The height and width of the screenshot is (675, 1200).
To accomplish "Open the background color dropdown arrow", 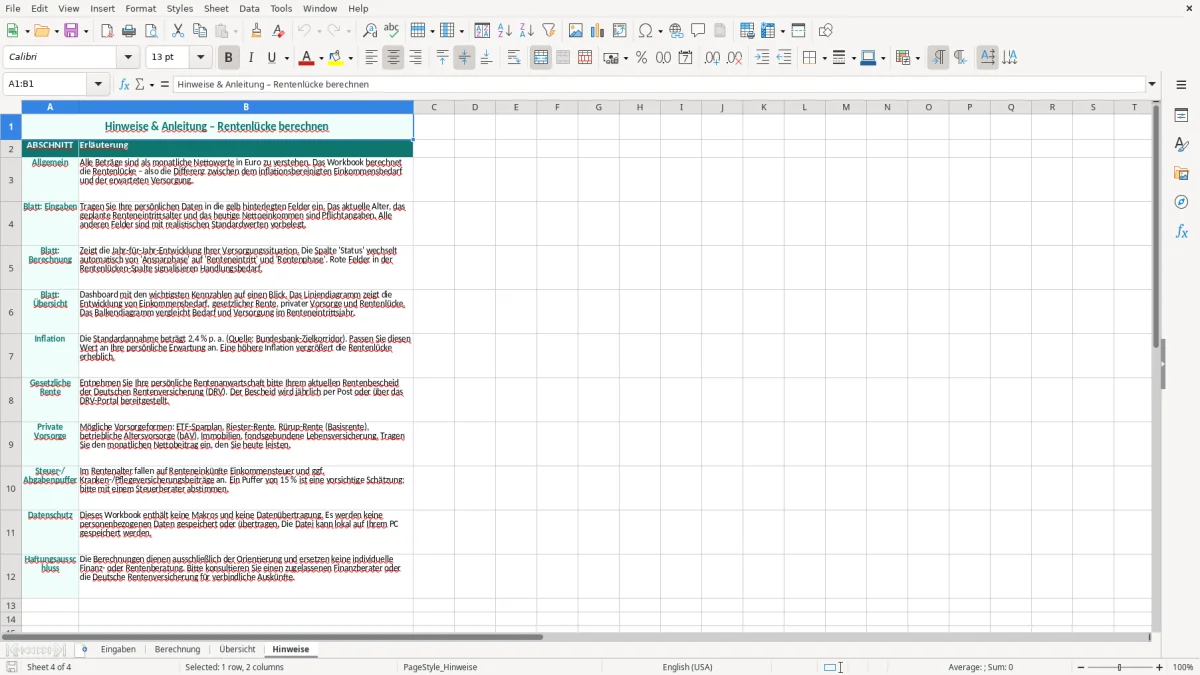I will pyautogui.click(x=352, y=58).
